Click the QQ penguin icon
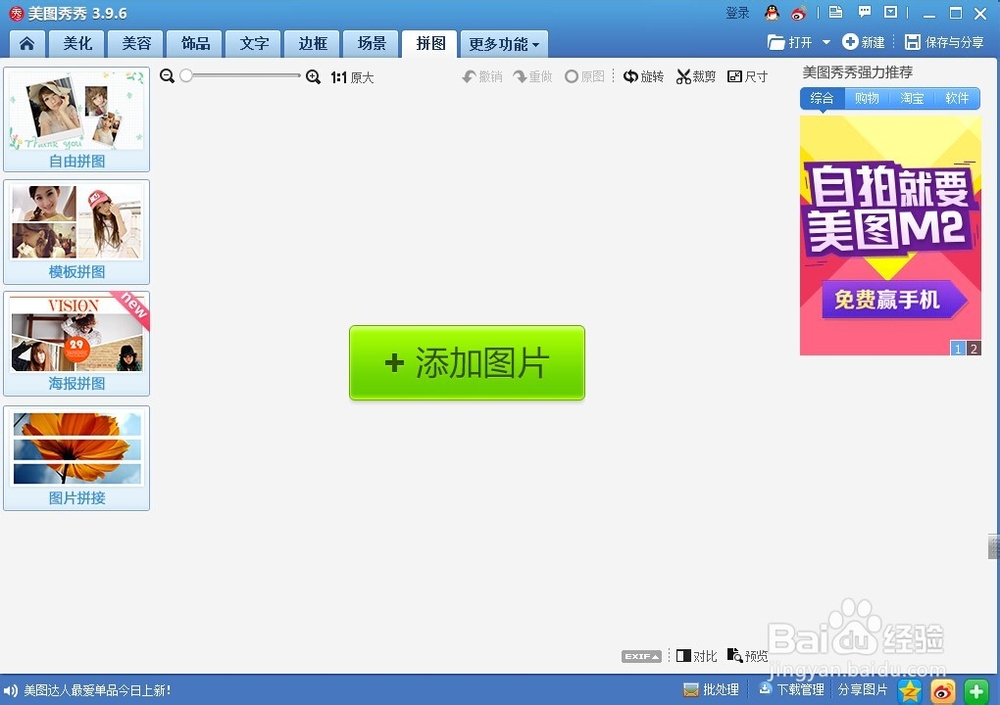The height and width of the screenshot is (705, 1000). (x=772, y=13)
